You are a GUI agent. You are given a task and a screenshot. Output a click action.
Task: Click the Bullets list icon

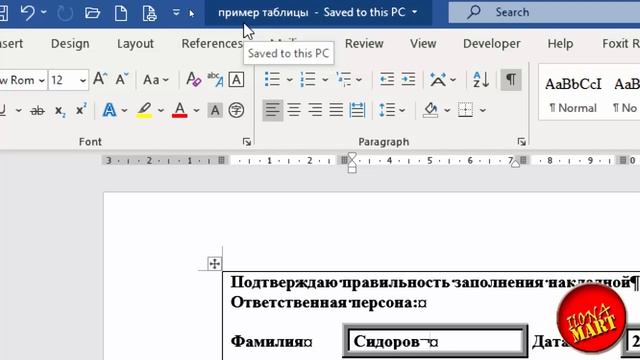[x=272, y=79]
